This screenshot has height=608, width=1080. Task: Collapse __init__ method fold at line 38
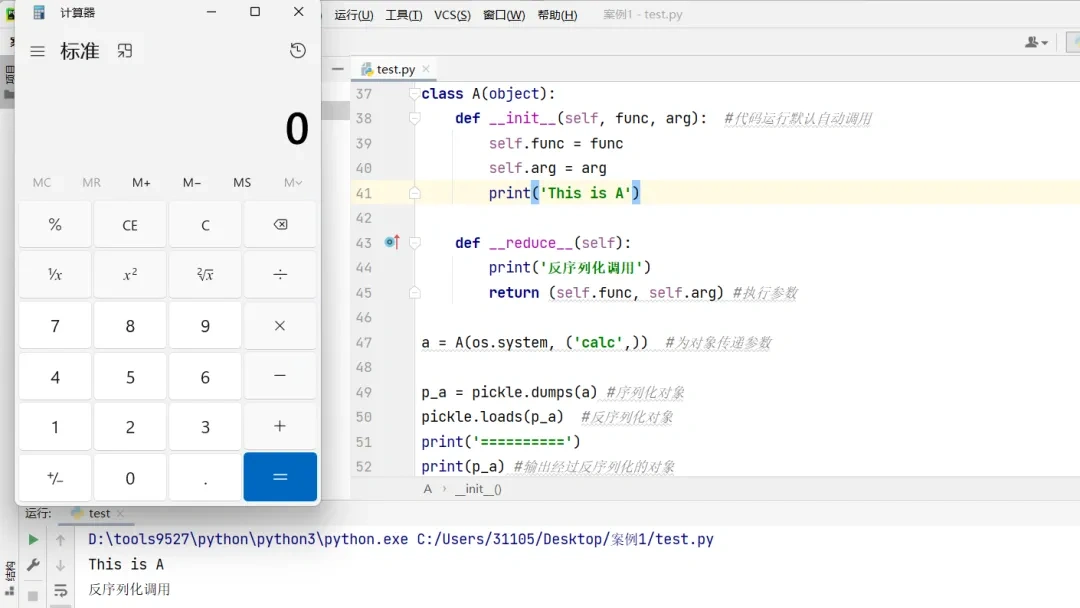[x=414, y=118]
